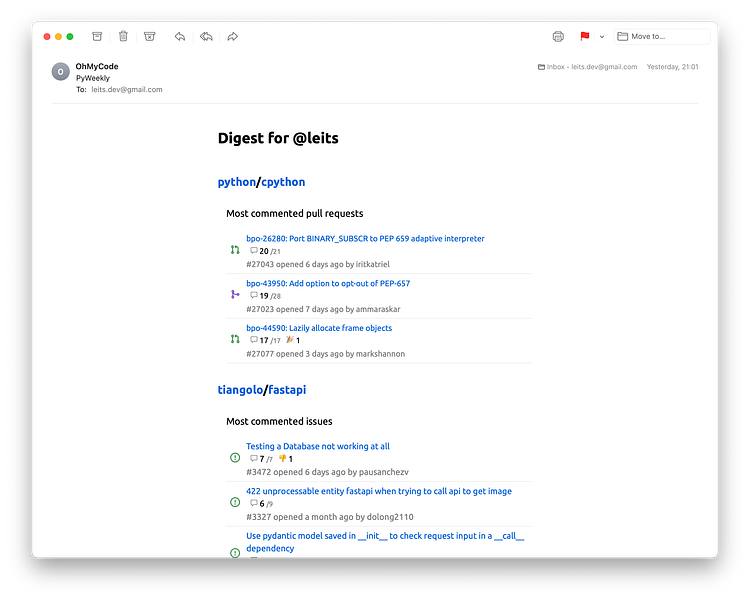The height and width of the screenshot is (600, 750).
Task: Click the sender name OhMyCode
Action: (x=97, y=67)
